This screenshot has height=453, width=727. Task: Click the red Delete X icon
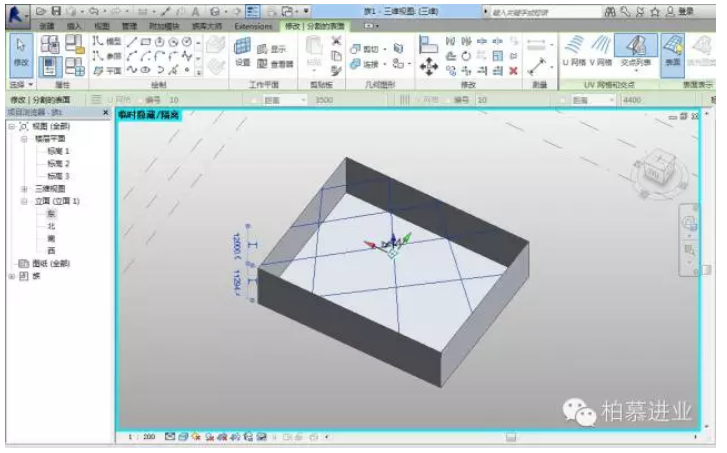point(513,70)
